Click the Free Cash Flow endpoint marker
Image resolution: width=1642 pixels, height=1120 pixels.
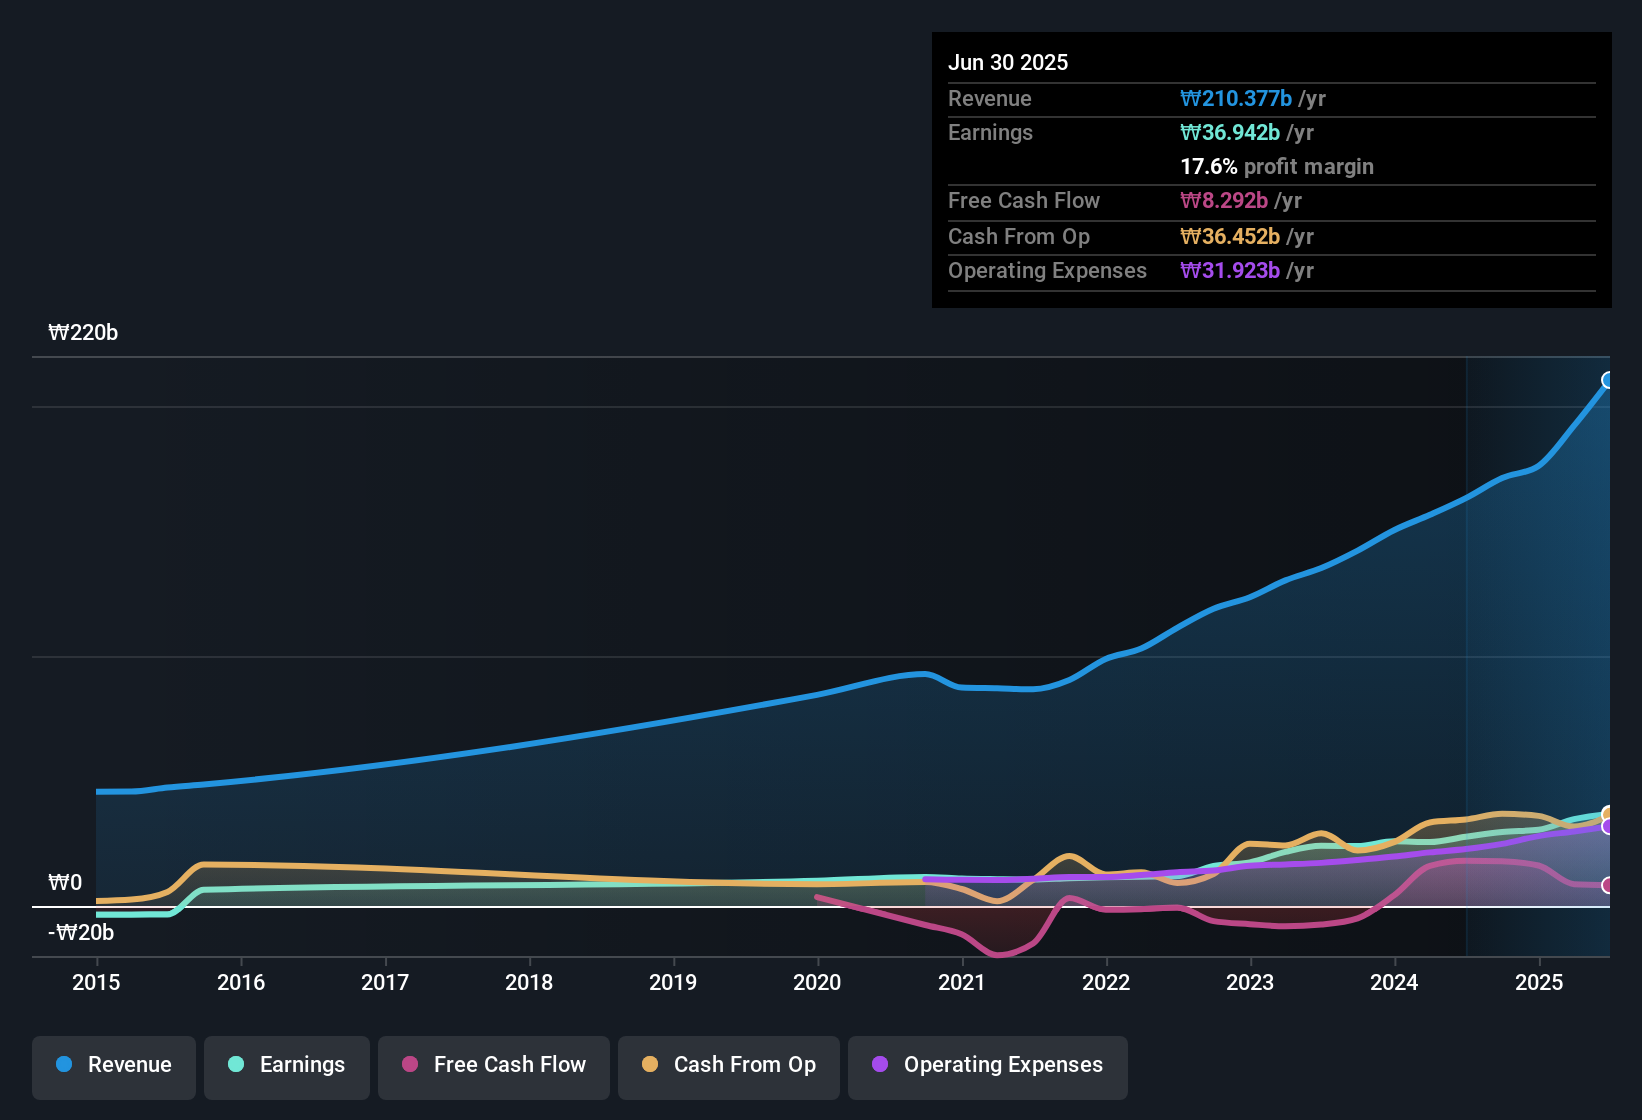point(1607,884)
